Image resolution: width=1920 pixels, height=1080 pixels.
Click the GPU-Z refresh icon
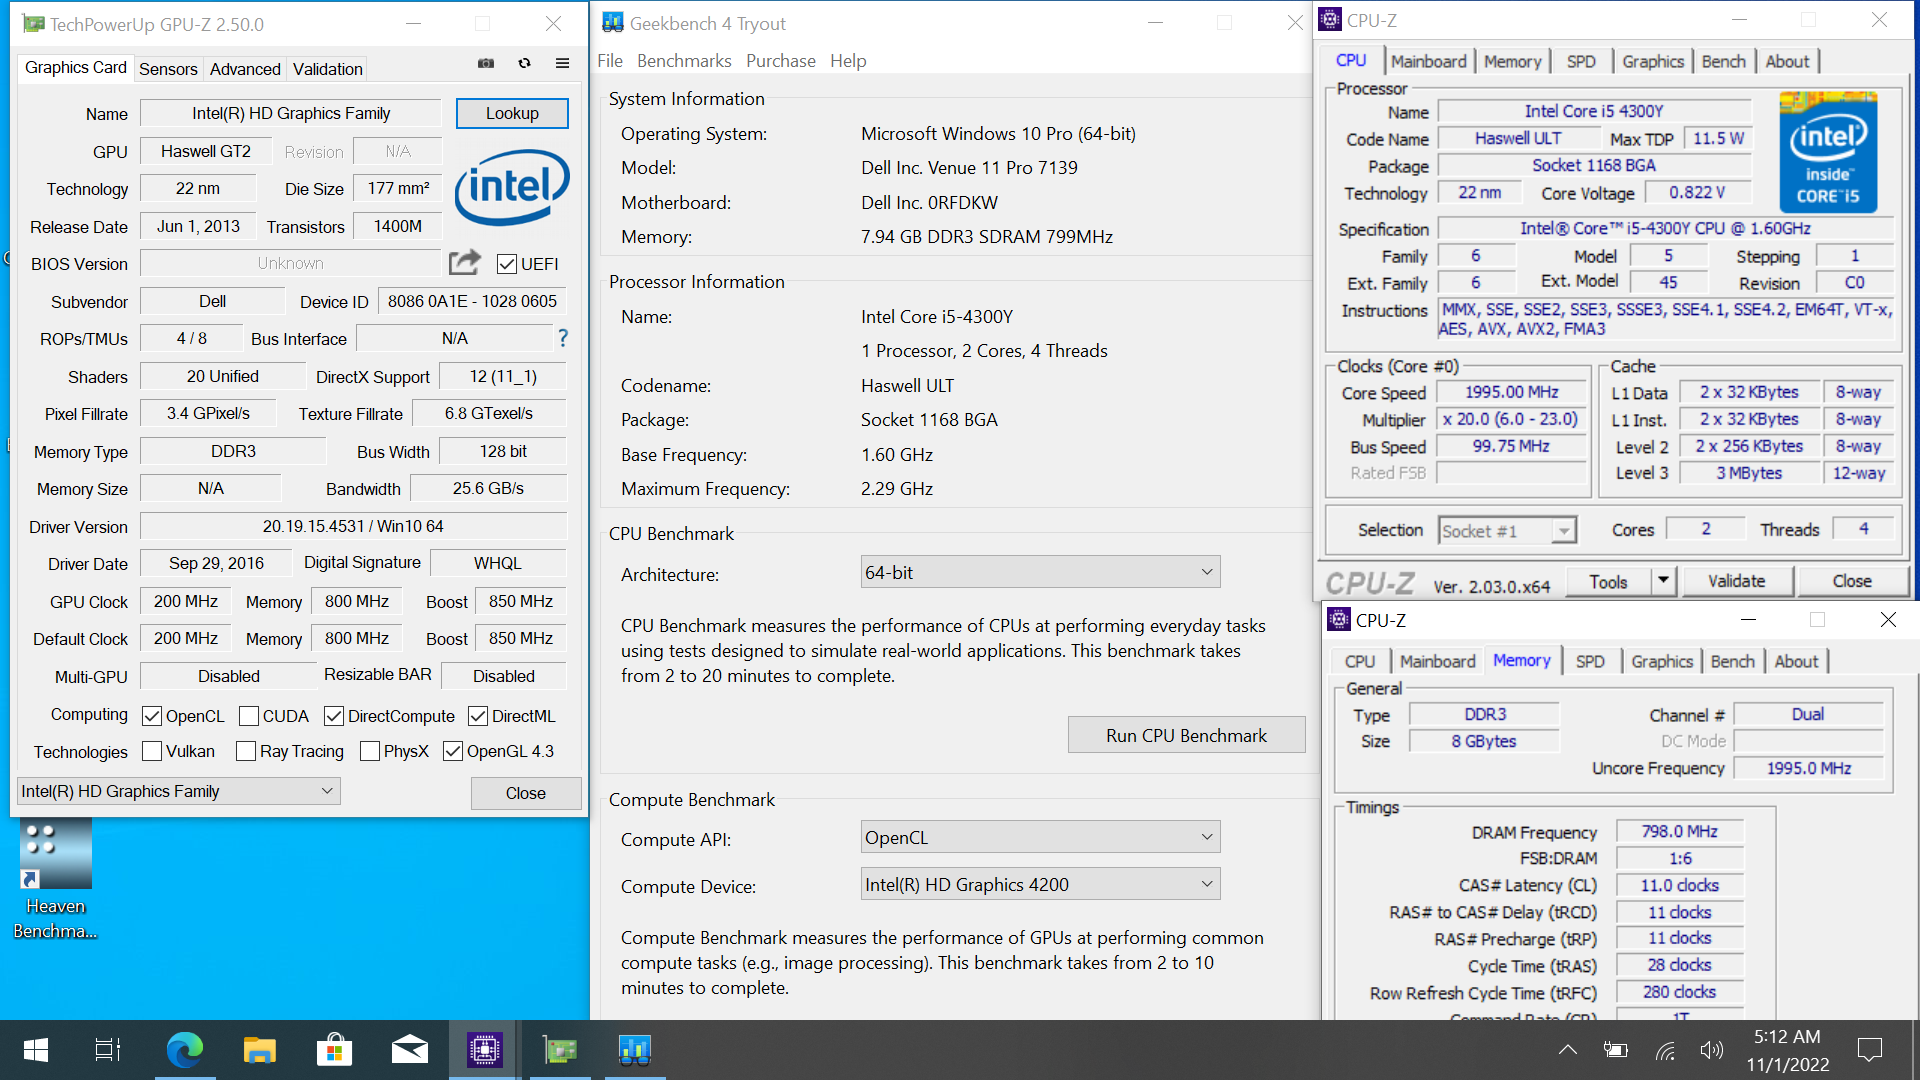tap(524, 63)
